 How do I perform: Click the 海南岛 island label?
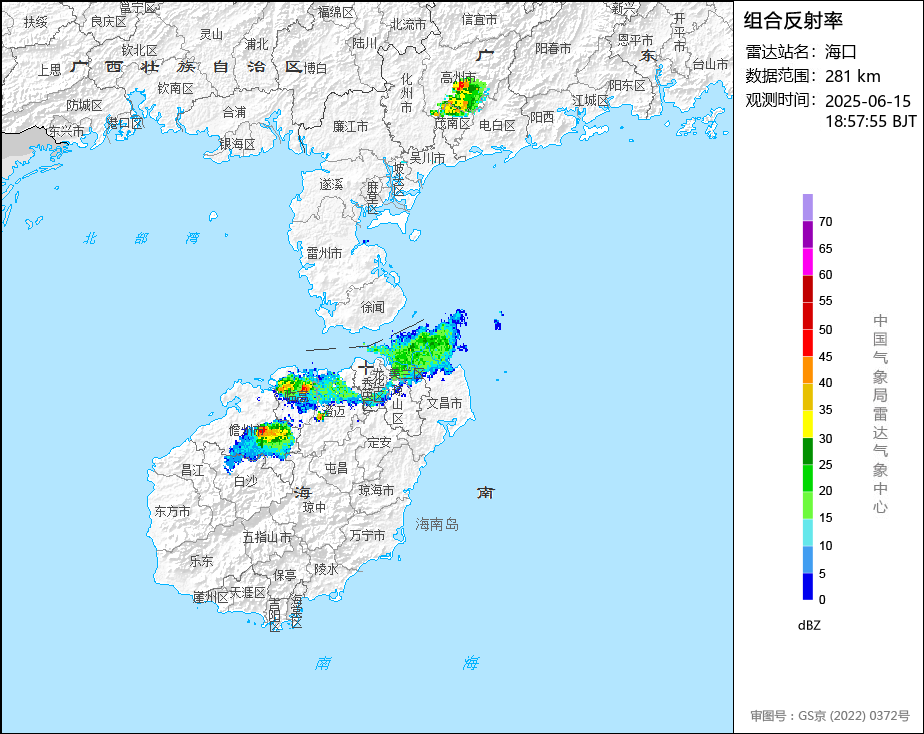tap(437, 524)
